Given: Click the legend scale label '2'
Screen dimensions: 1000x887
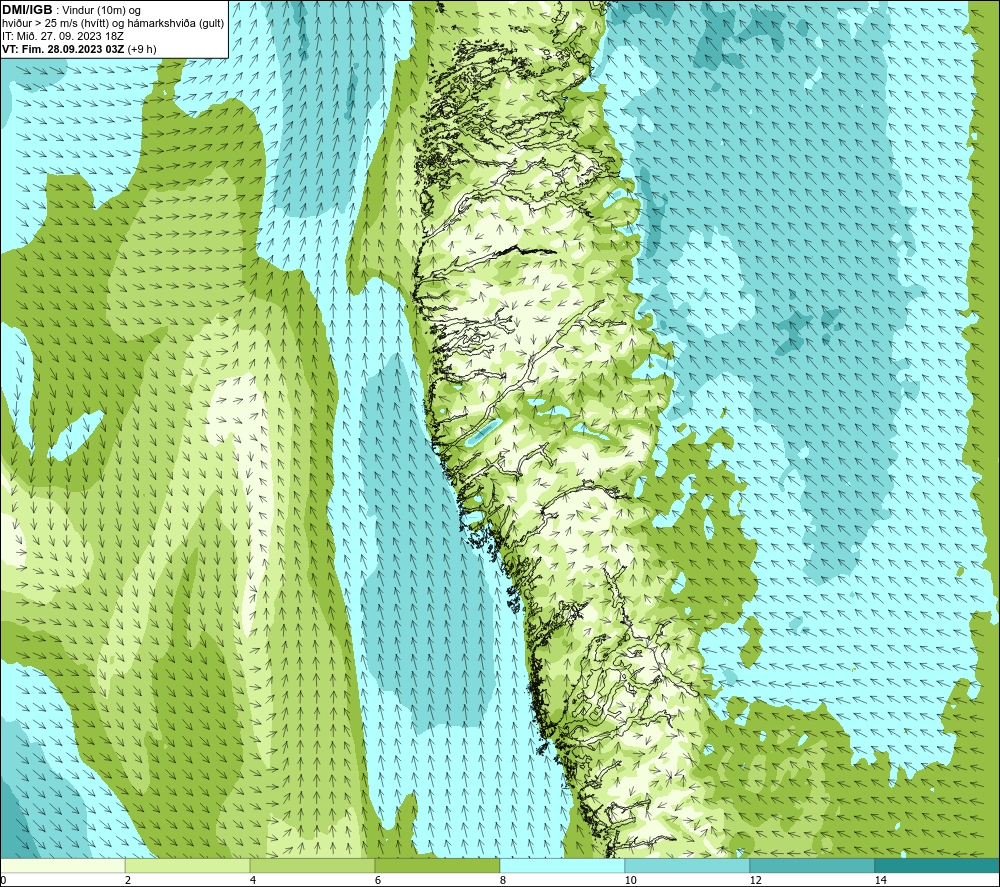Looking at the screenshot, I should point(128,880).
